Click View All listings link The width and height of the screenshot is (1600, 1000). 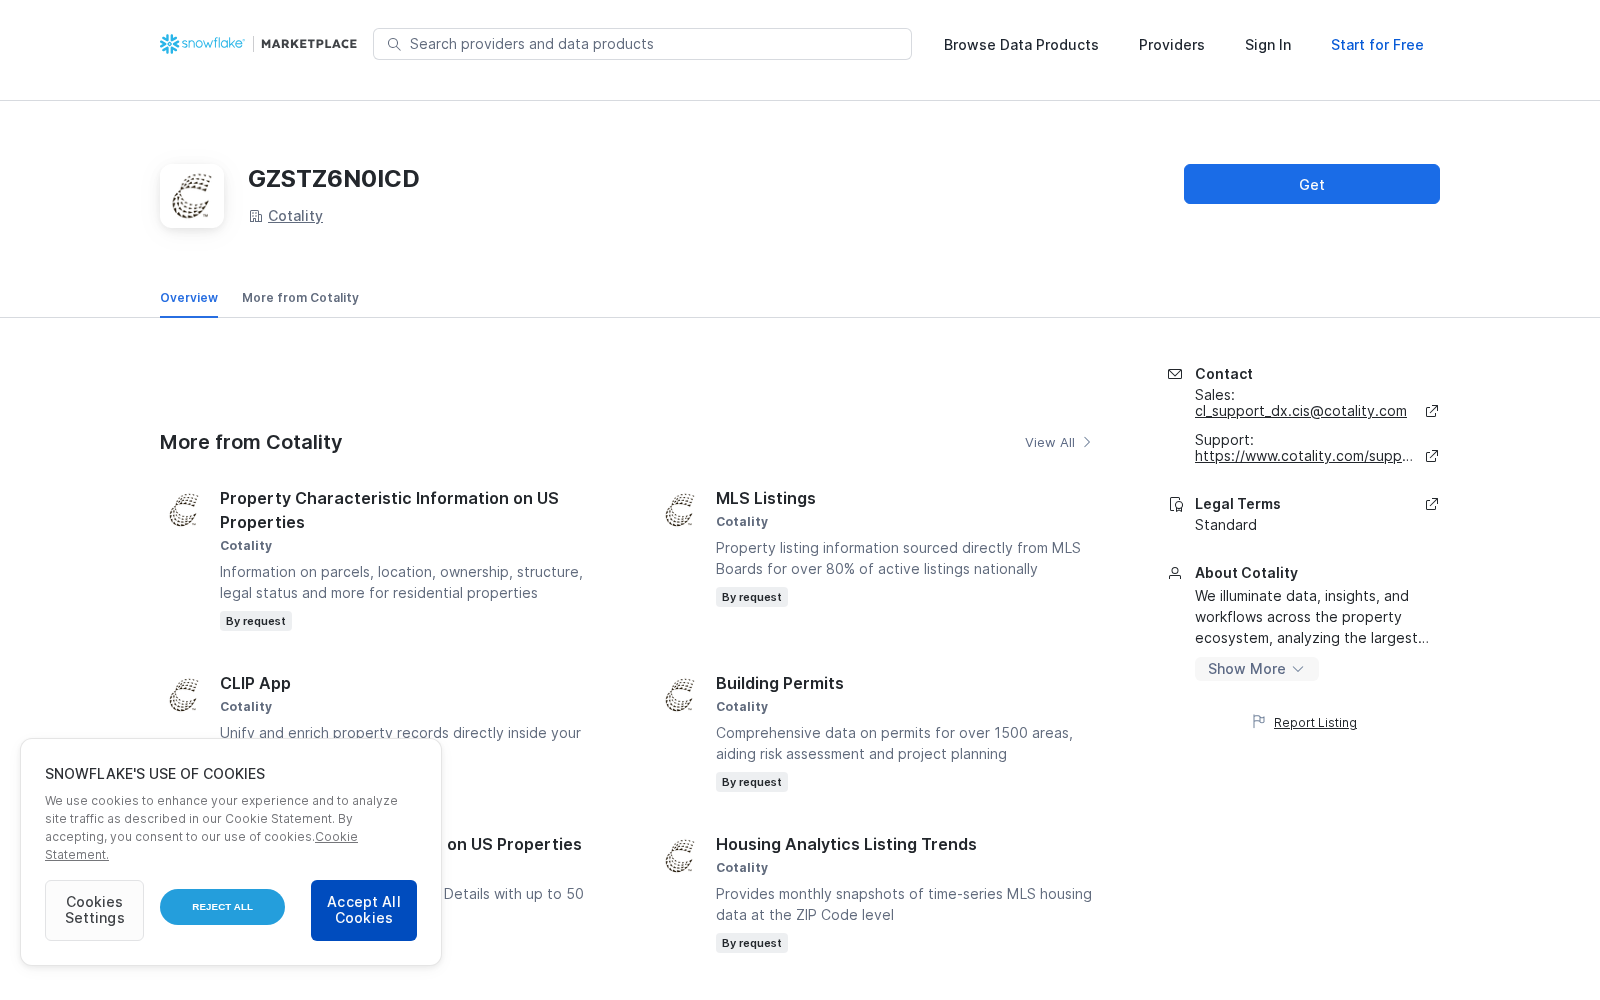pyautogui.click(x=1050, y=442)
